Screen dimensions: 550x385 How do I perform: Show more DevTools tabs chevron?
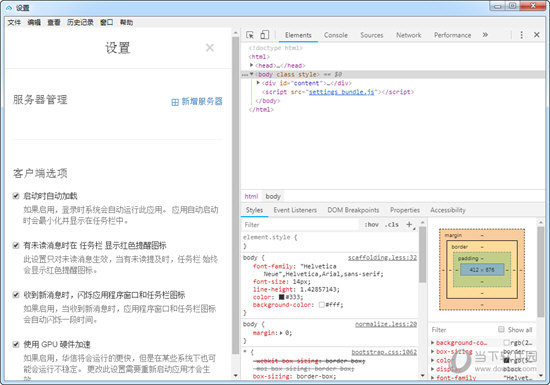click(485, 35)
